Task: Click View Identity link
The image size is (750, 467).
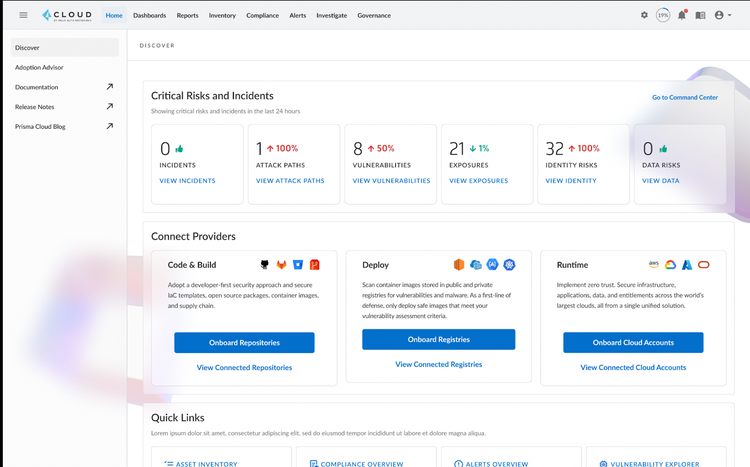Action: pos(571,180)
